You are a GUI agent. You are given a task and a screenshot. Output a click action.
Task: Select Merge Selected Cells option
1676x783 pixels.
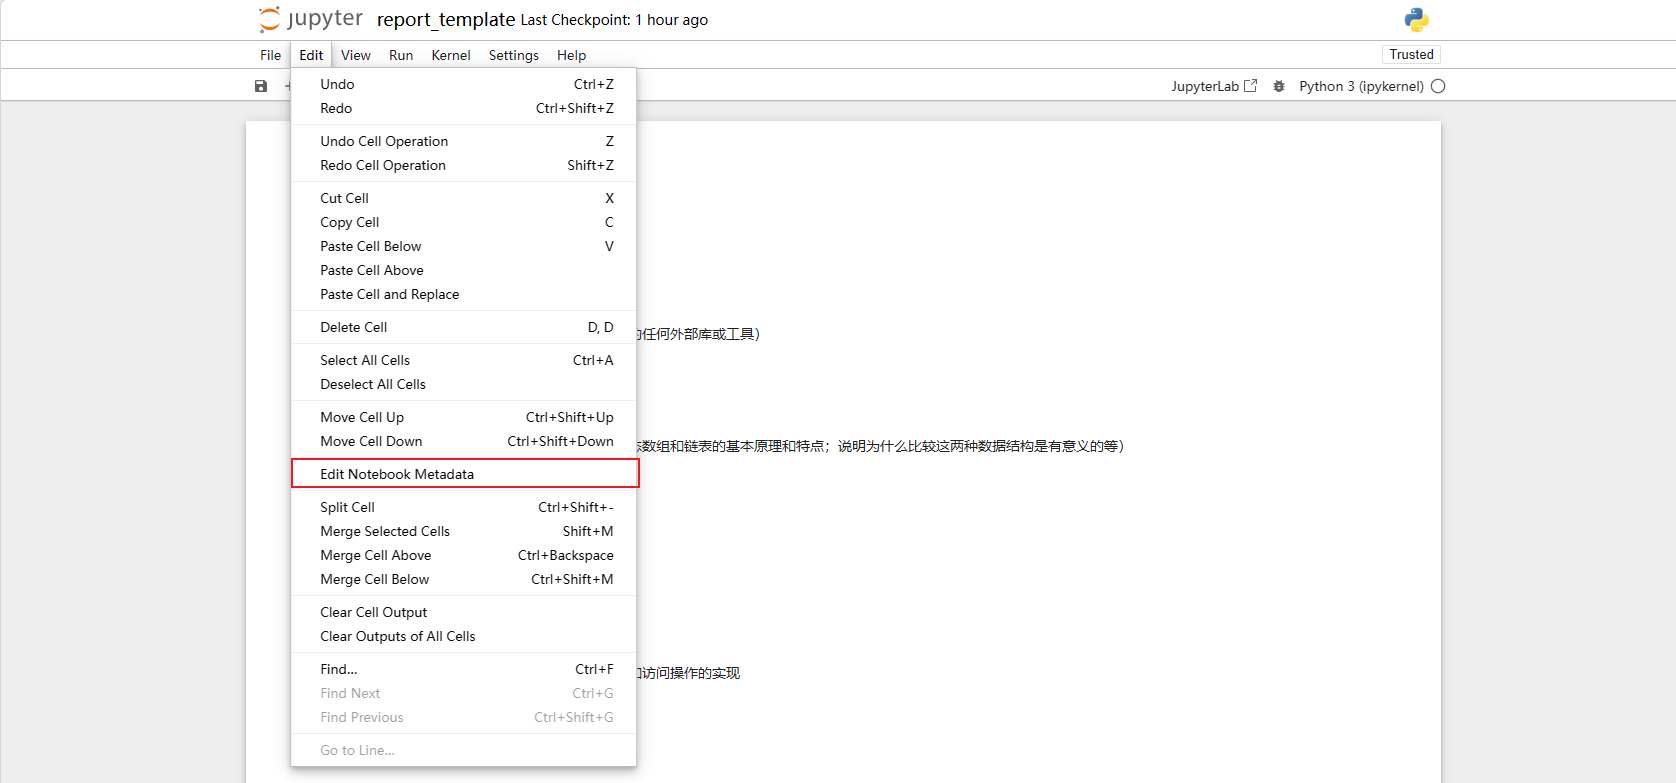pos(385,531)
